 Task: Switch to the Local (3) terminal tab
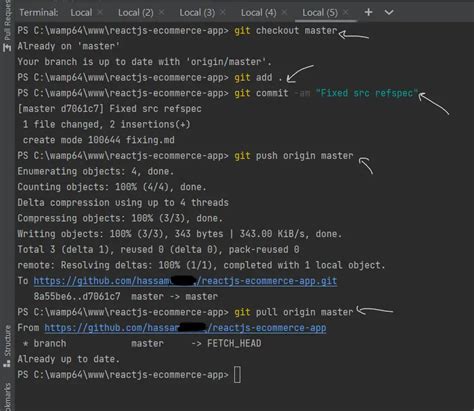197,13
